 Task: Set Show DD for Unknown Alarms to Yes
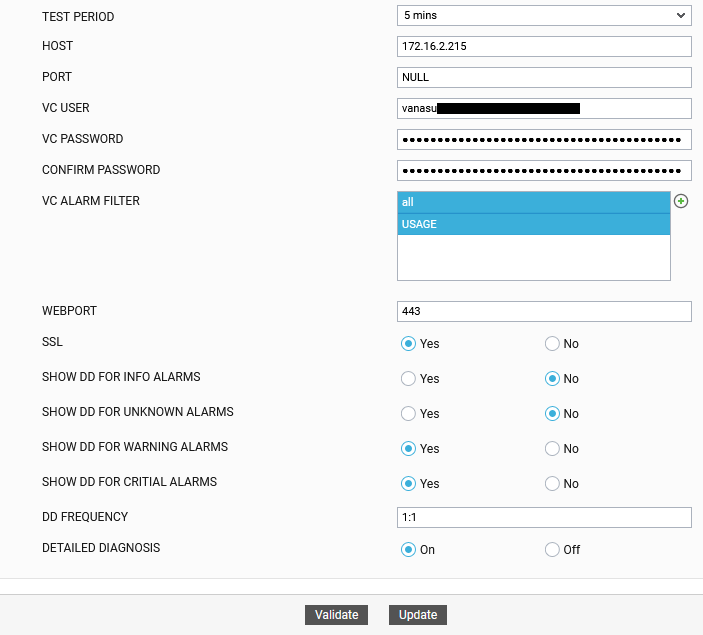coord(408,414)
